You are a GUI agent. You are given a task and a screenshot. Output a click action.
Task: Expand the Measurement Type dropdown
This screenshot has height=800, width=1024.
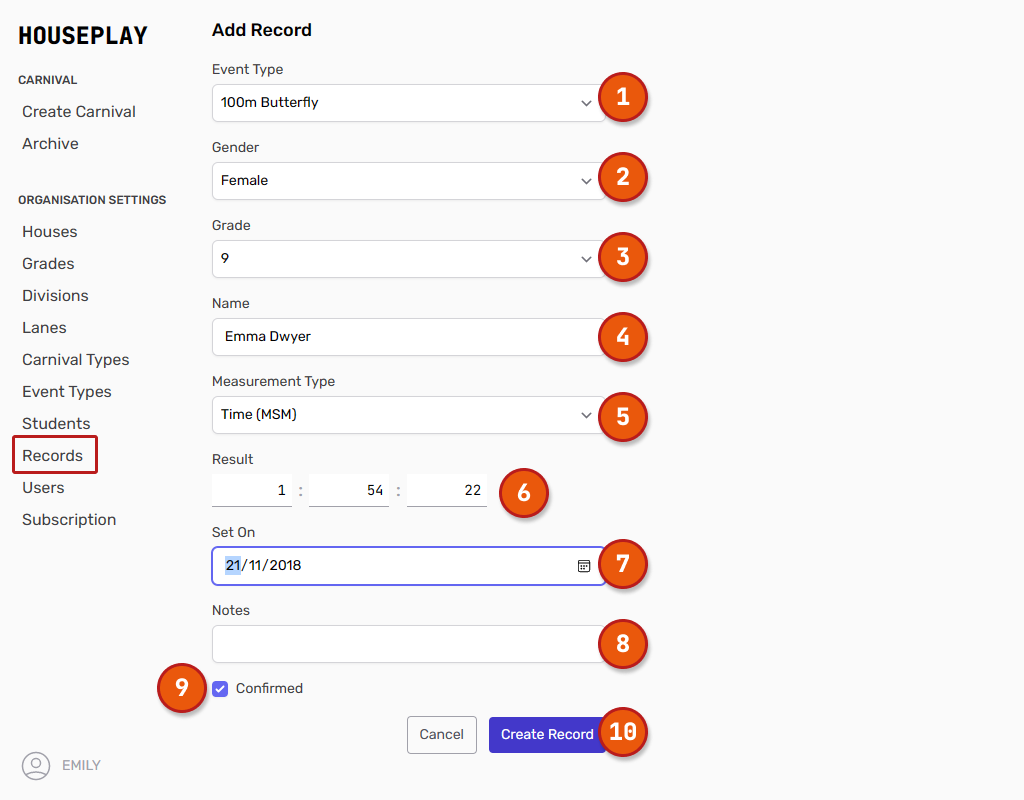point(406,415)
